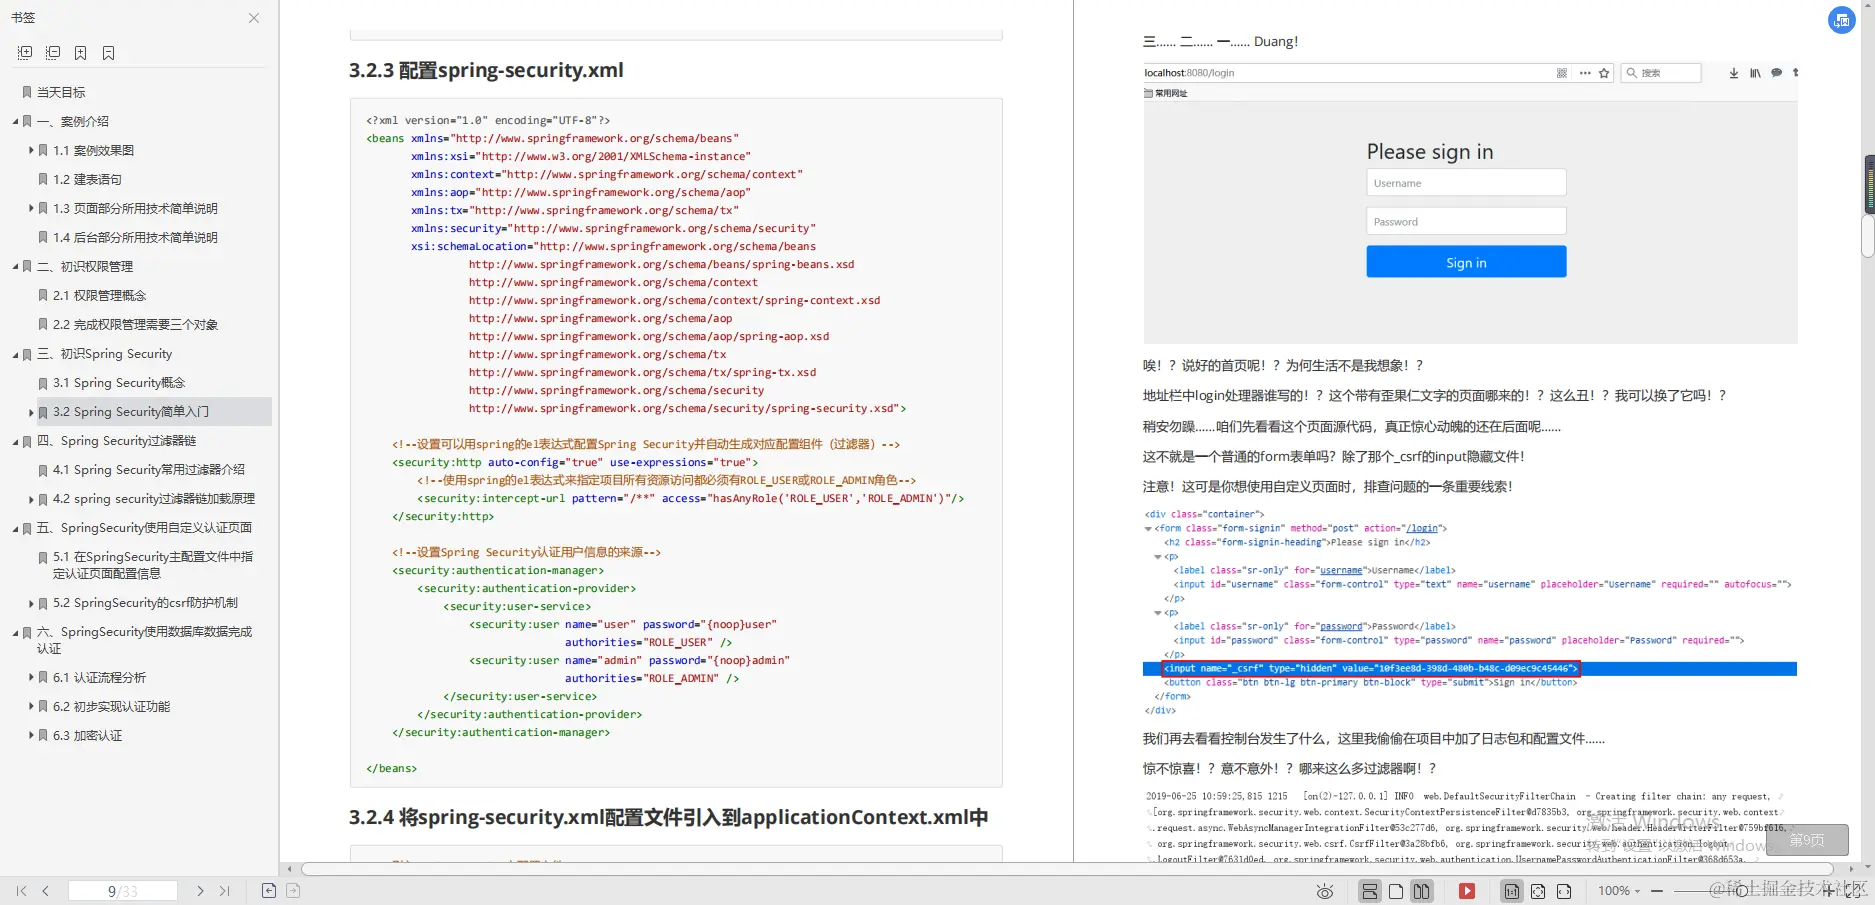Enable eye-protection reading mode
1875x905 pixels.
pos(1325,891)
